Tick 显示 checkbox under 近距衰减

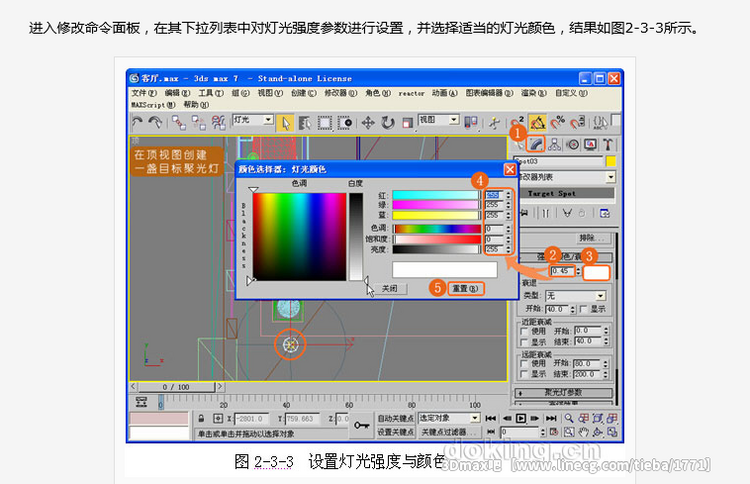coord(524,342)
